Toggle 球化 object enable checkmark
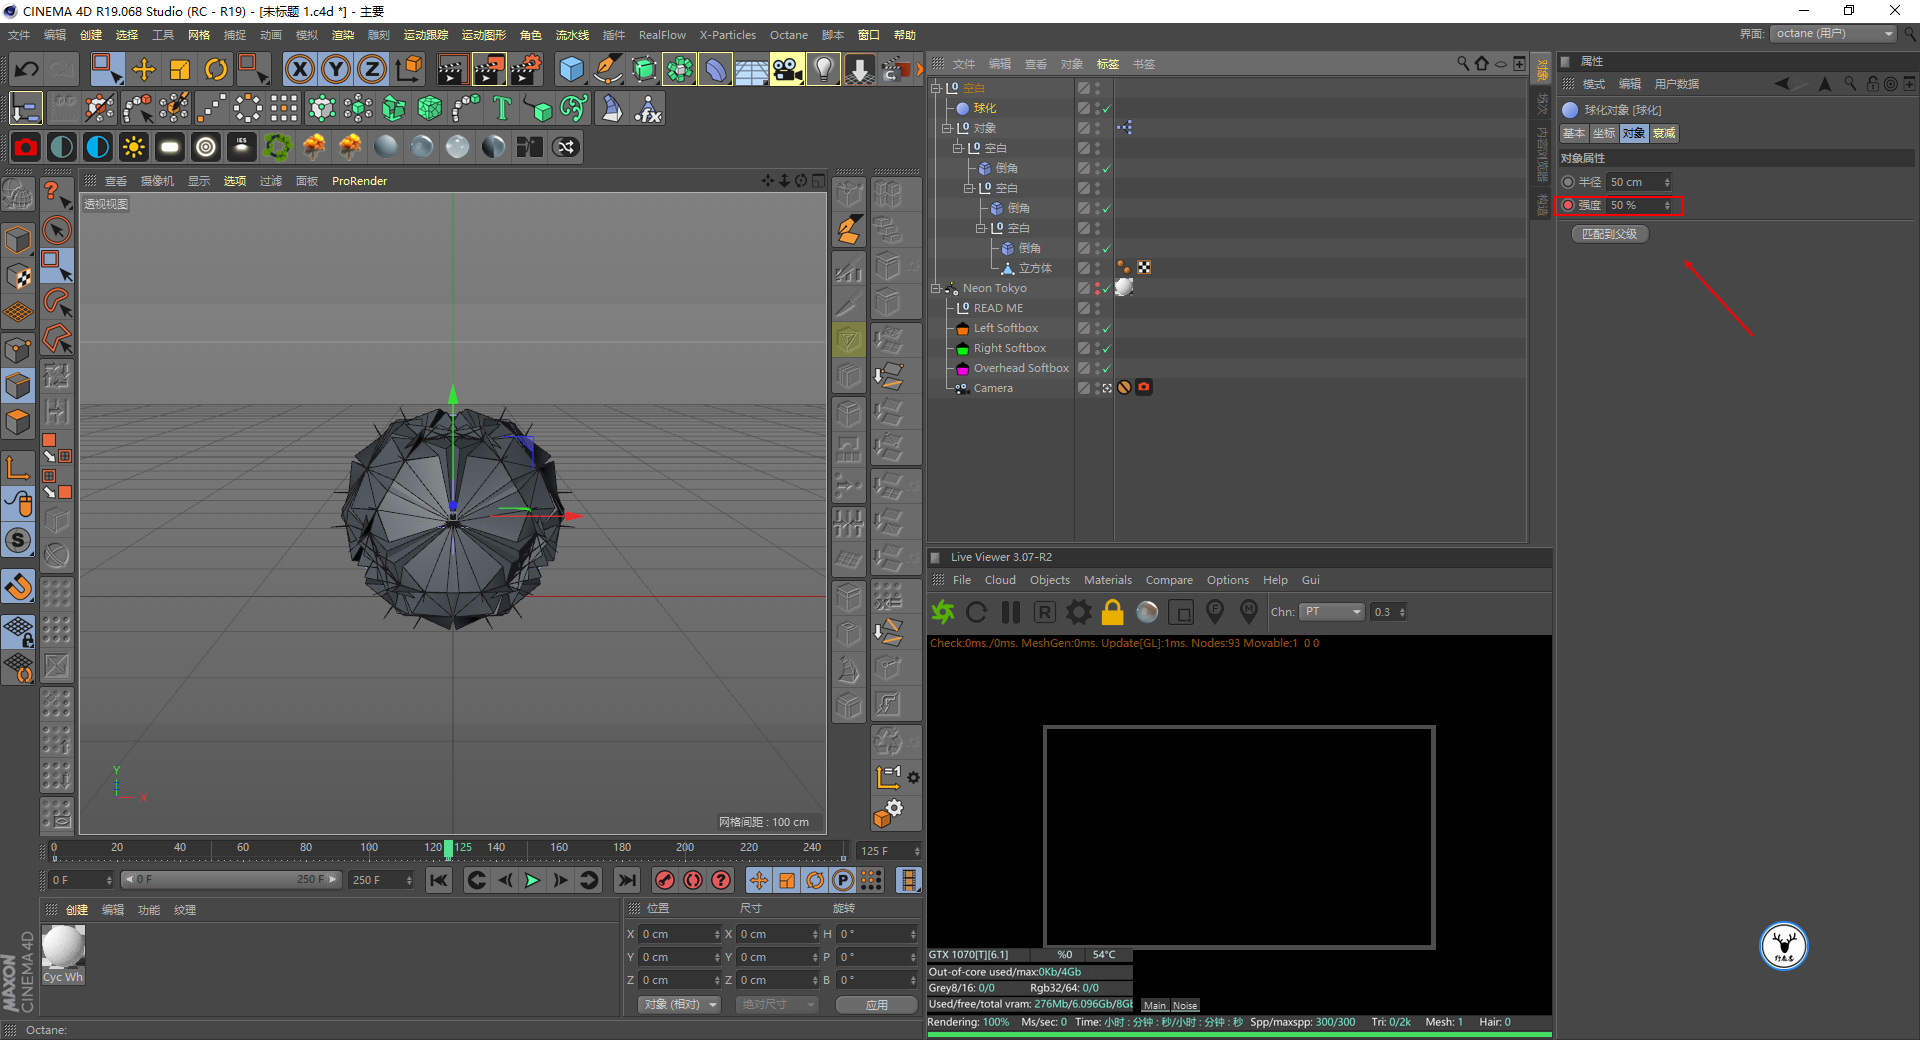1920x1040 pixels. [1107, 109]
